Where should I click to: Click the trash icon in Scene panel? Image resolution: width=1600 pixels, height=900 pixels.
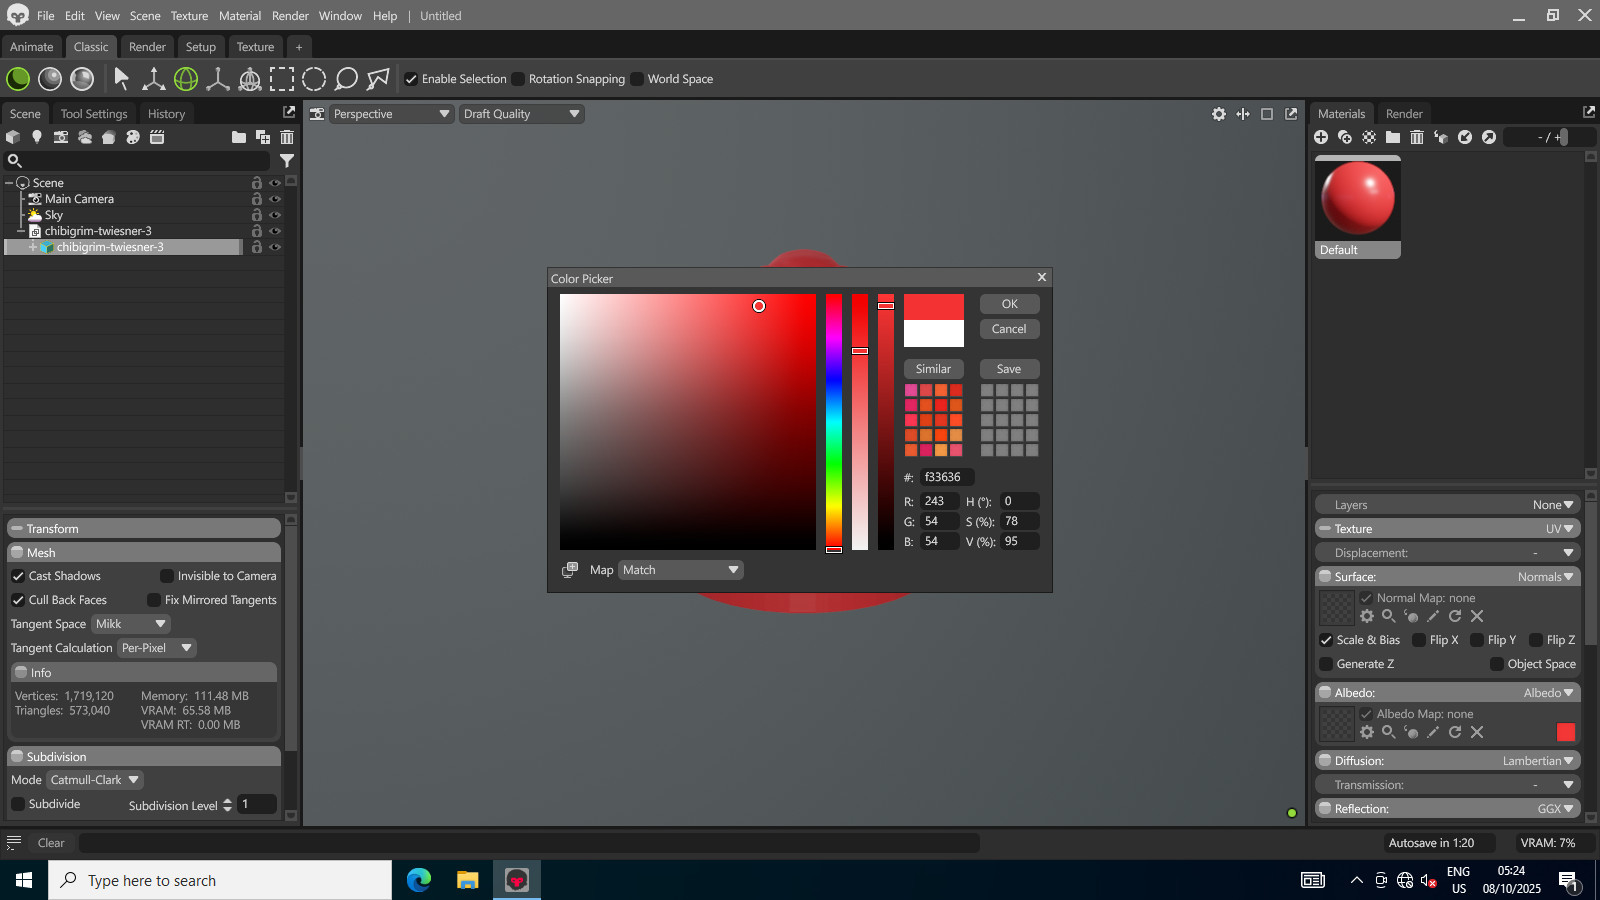287,137
